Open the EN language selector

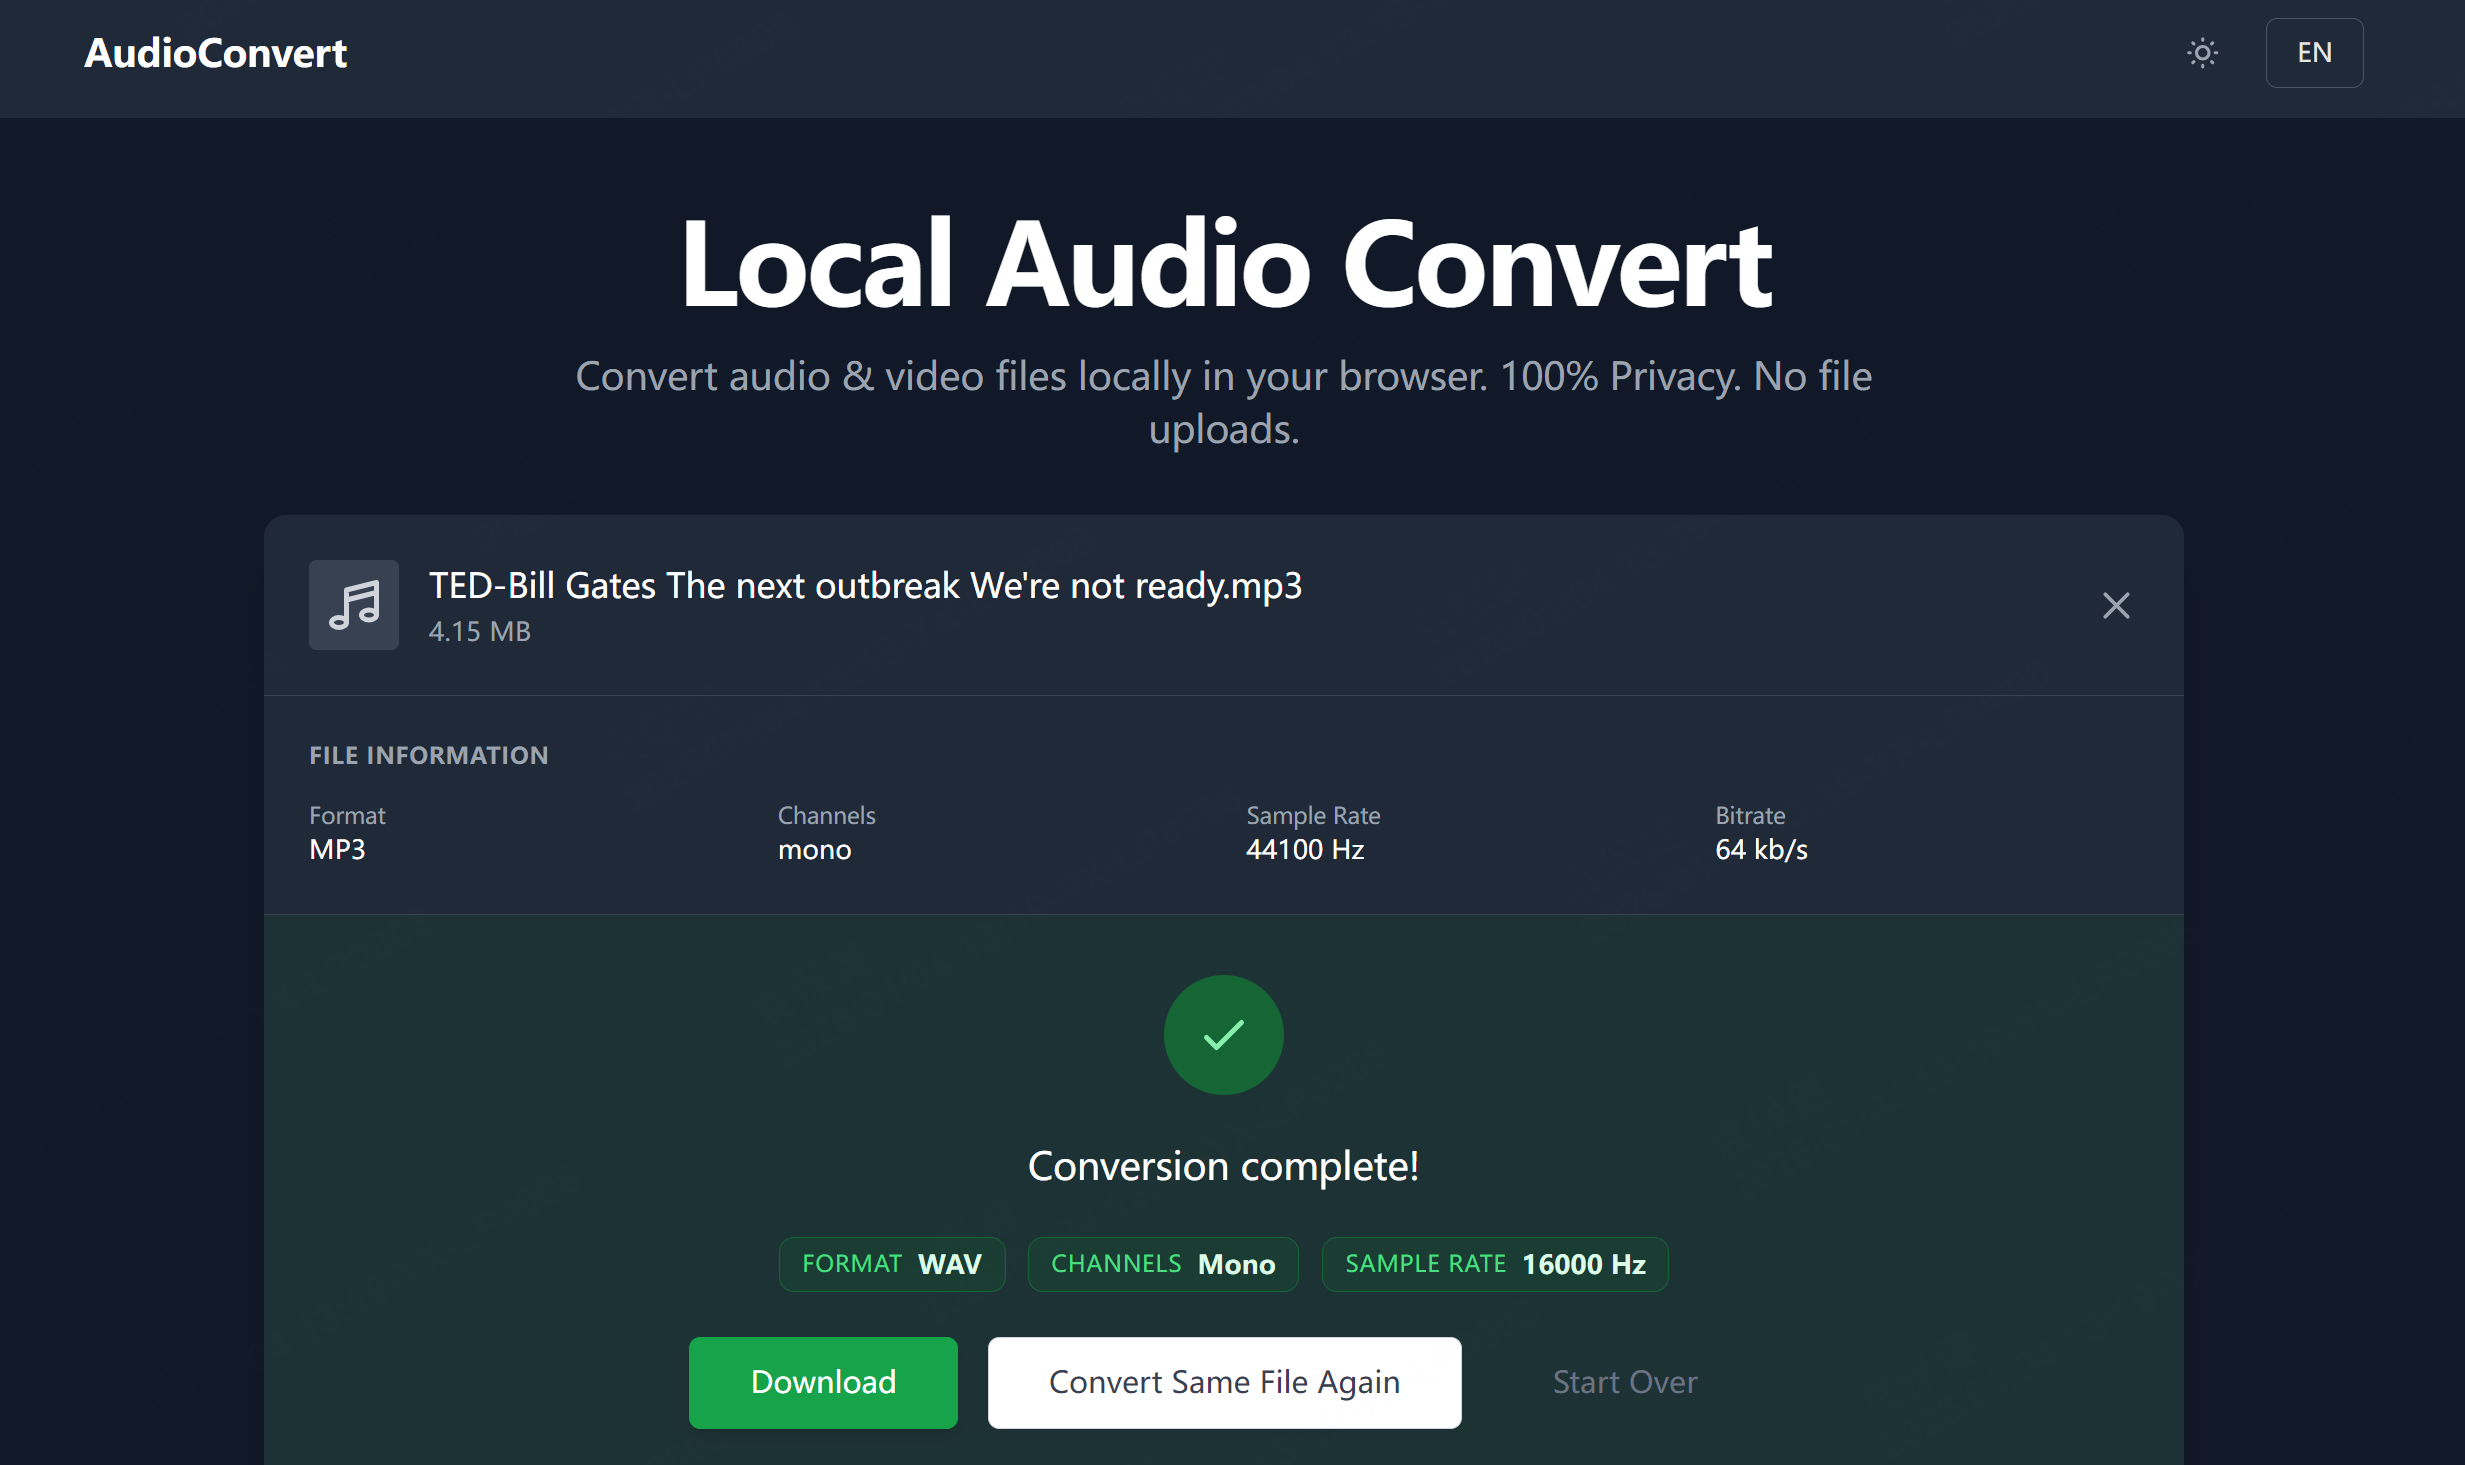point(2313,52)
